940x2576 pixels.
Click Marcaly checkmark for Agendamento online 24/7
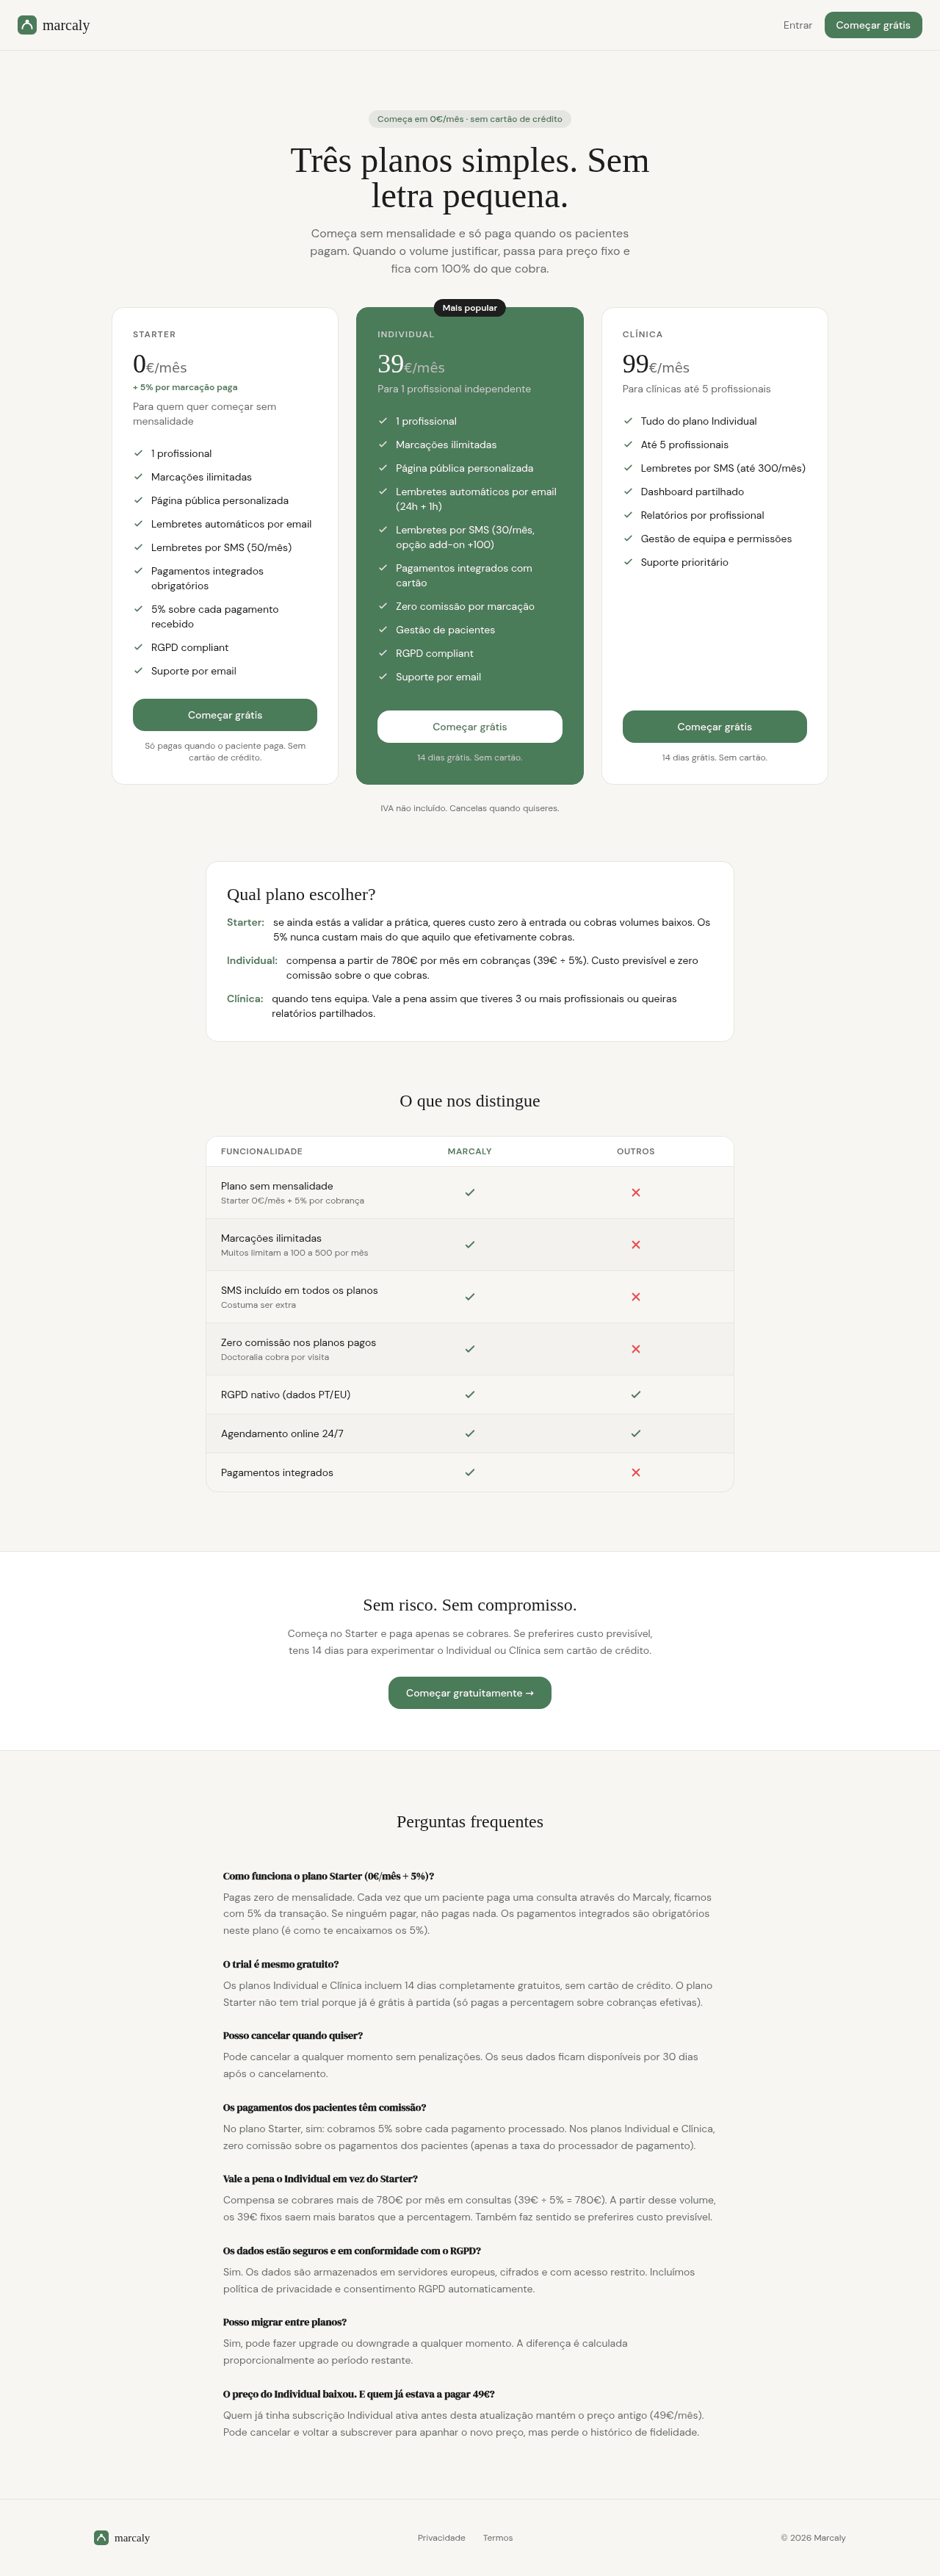(x=469, y=1433)
